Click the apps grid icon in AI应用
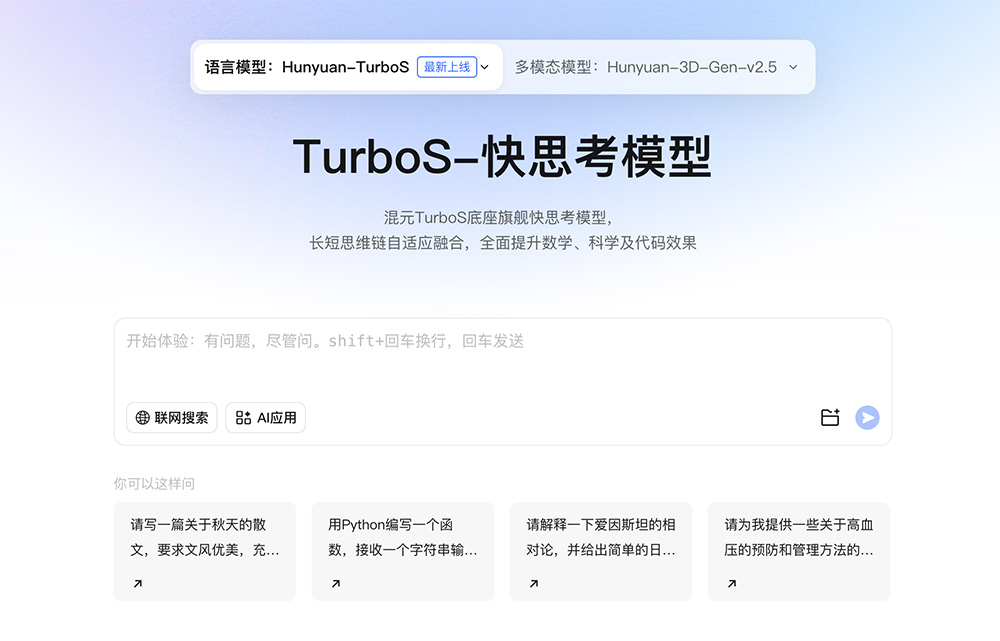 click(243, 418)
